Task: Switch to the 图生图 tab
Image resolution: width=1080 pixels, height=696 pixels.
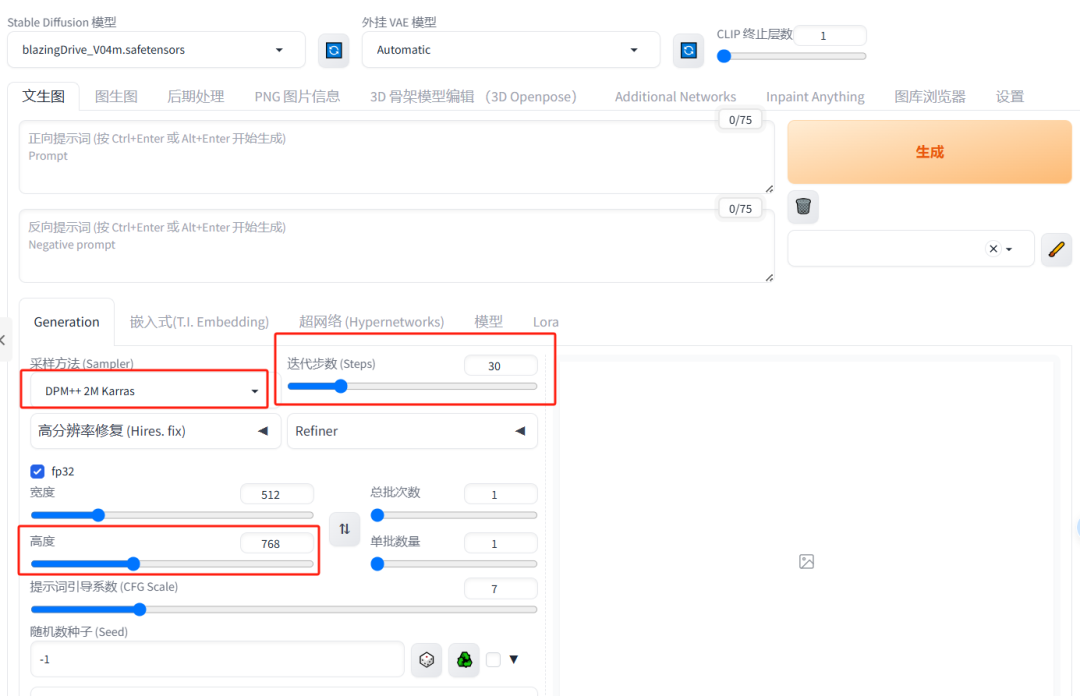Action: [116, 96]
